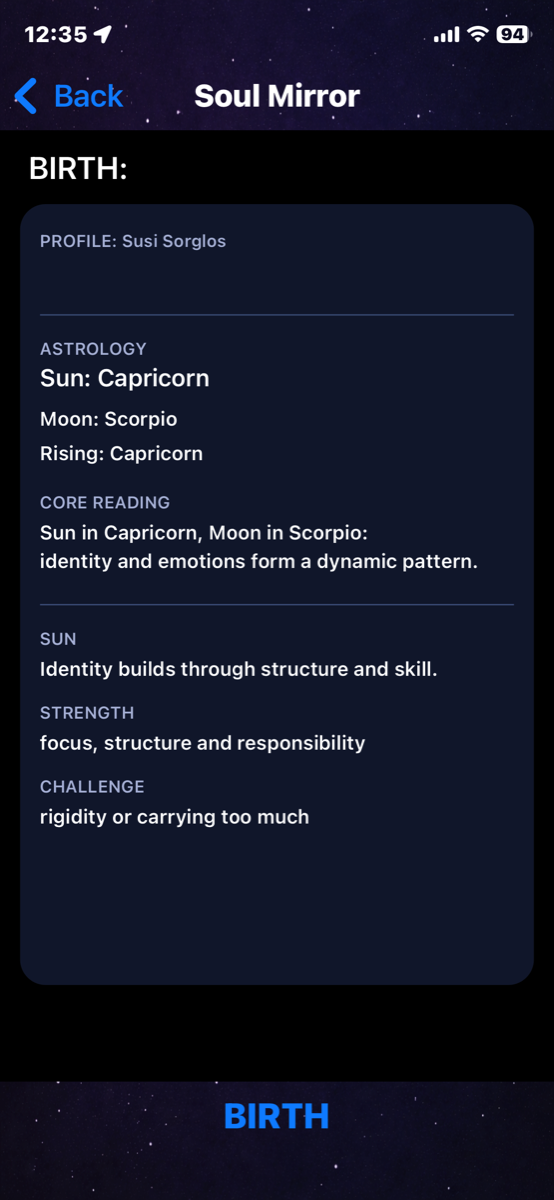Image resolution: width=554 pixels, height=1200 pixels.
Task: Tap the Soul Mirror title
Action: 277,96
